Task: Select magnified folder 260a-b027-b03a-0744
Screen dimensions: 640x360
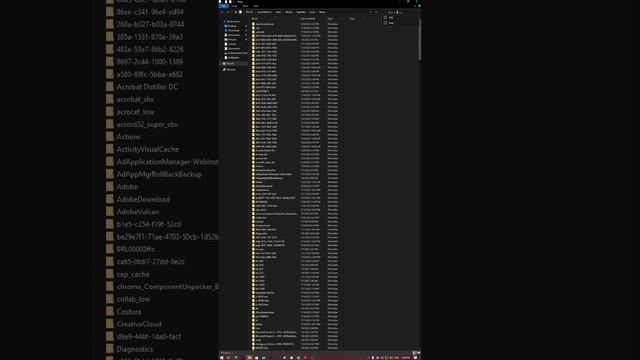Action: [150, 24]
